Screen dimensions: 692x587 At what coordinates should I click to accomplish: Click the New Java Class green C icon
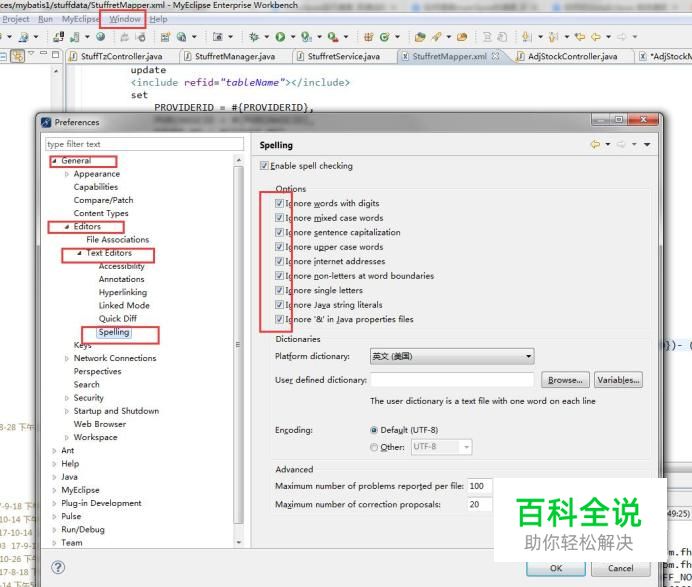384,37
